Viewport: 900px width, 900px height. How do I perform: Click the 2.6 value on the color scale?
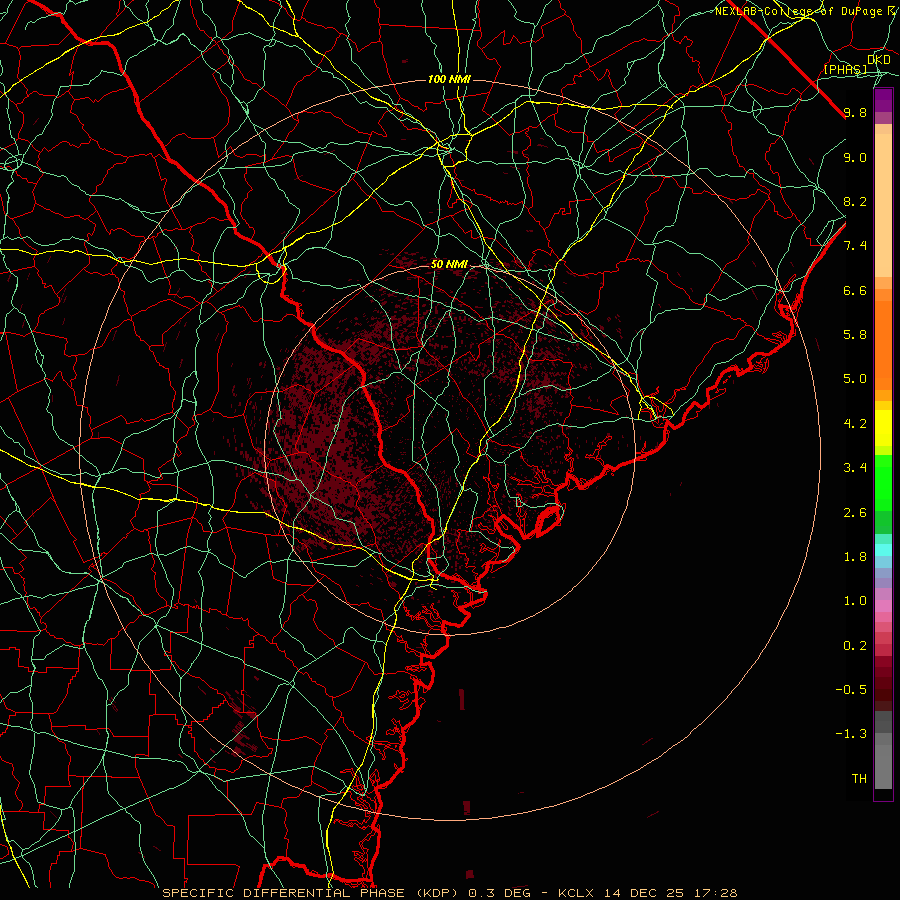click(x=855, y=513)
